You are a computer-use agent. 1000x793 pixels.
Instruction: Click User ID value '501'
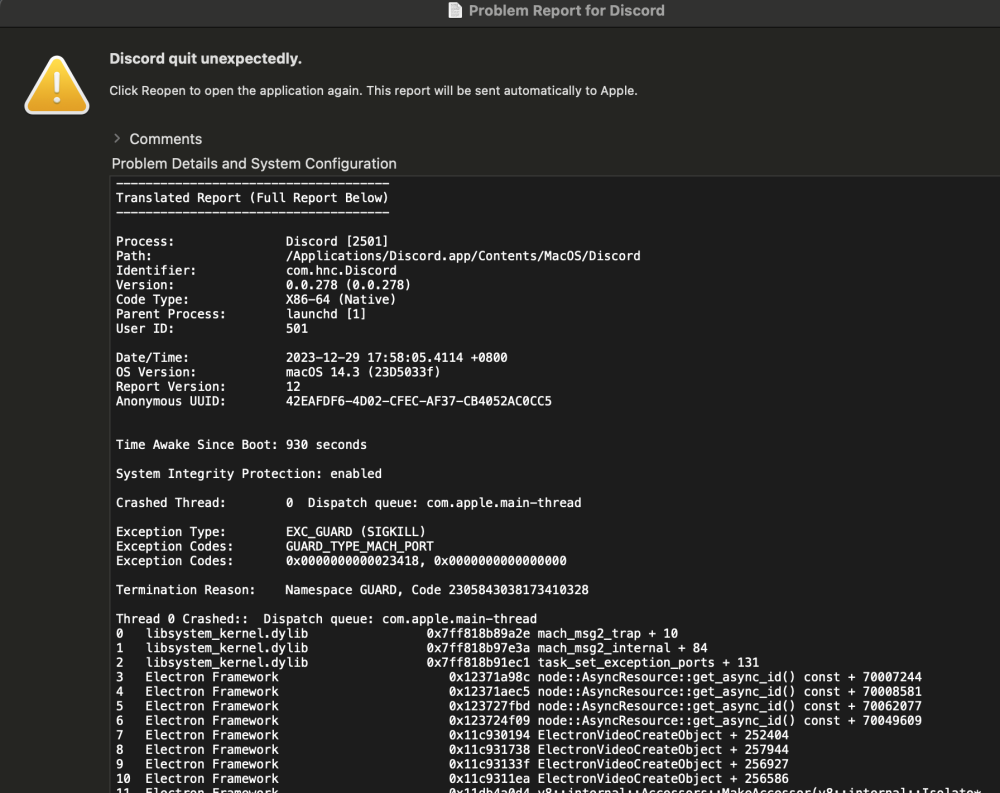coord(297,329)
